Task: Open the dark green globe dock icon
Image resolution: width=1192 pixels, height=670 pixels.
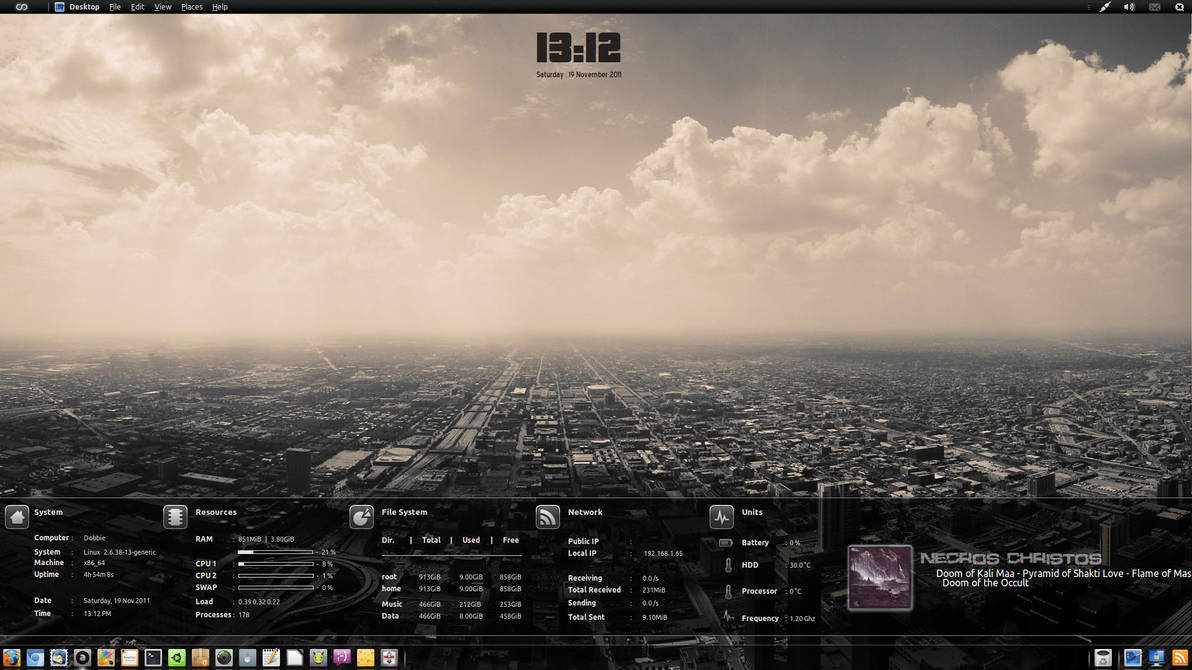Action: [x=224, y=658]
